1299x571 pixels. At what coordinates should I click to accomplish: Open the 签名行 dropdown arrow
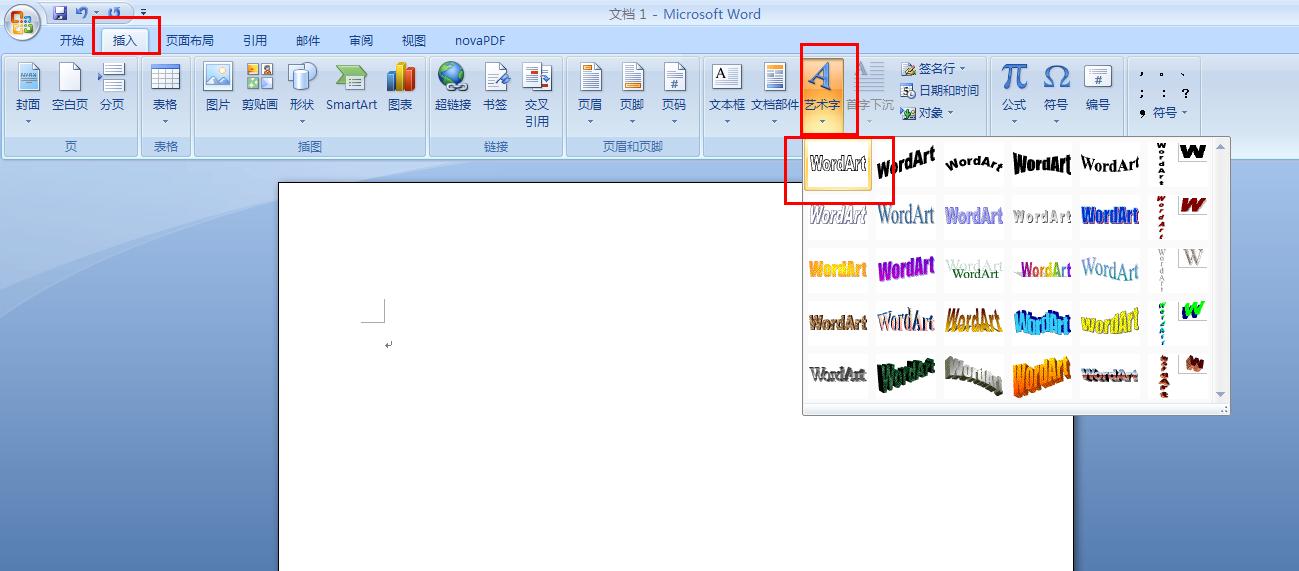point(963,69)
